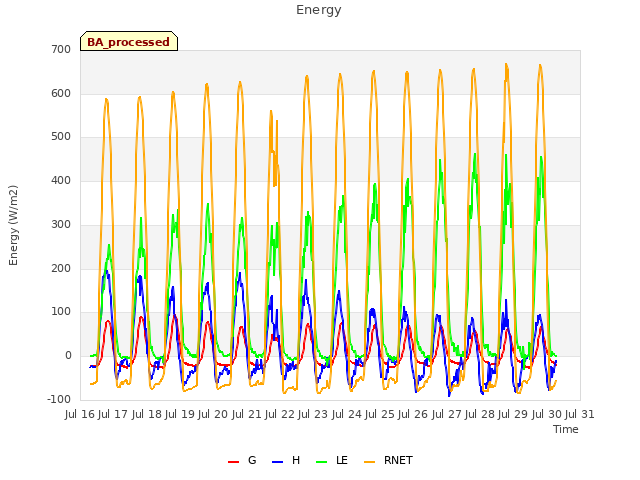Select the G legend label
Screen dimensions: 640x480
tap(252, 460)
